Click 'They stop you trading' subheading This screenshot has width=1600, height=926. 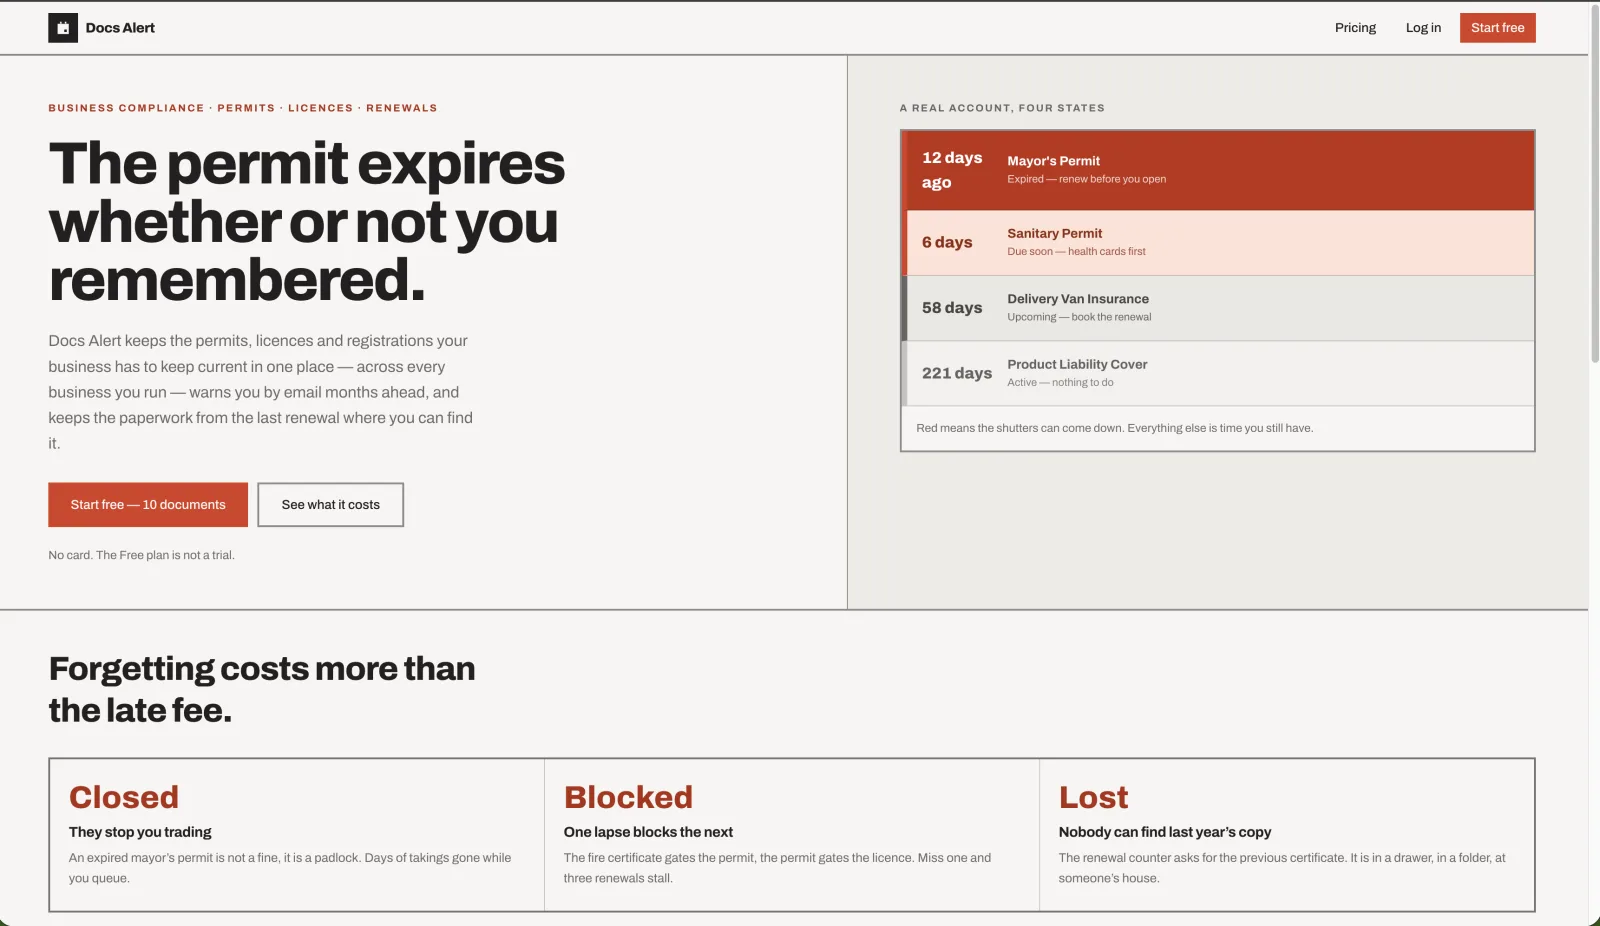[140, 832]
